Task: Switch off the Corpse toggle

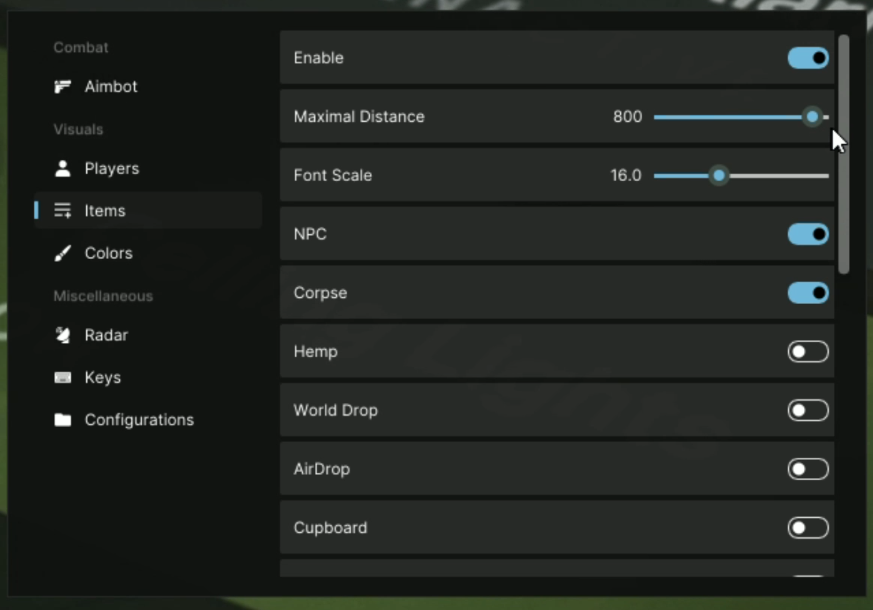Action: [808, 293]
